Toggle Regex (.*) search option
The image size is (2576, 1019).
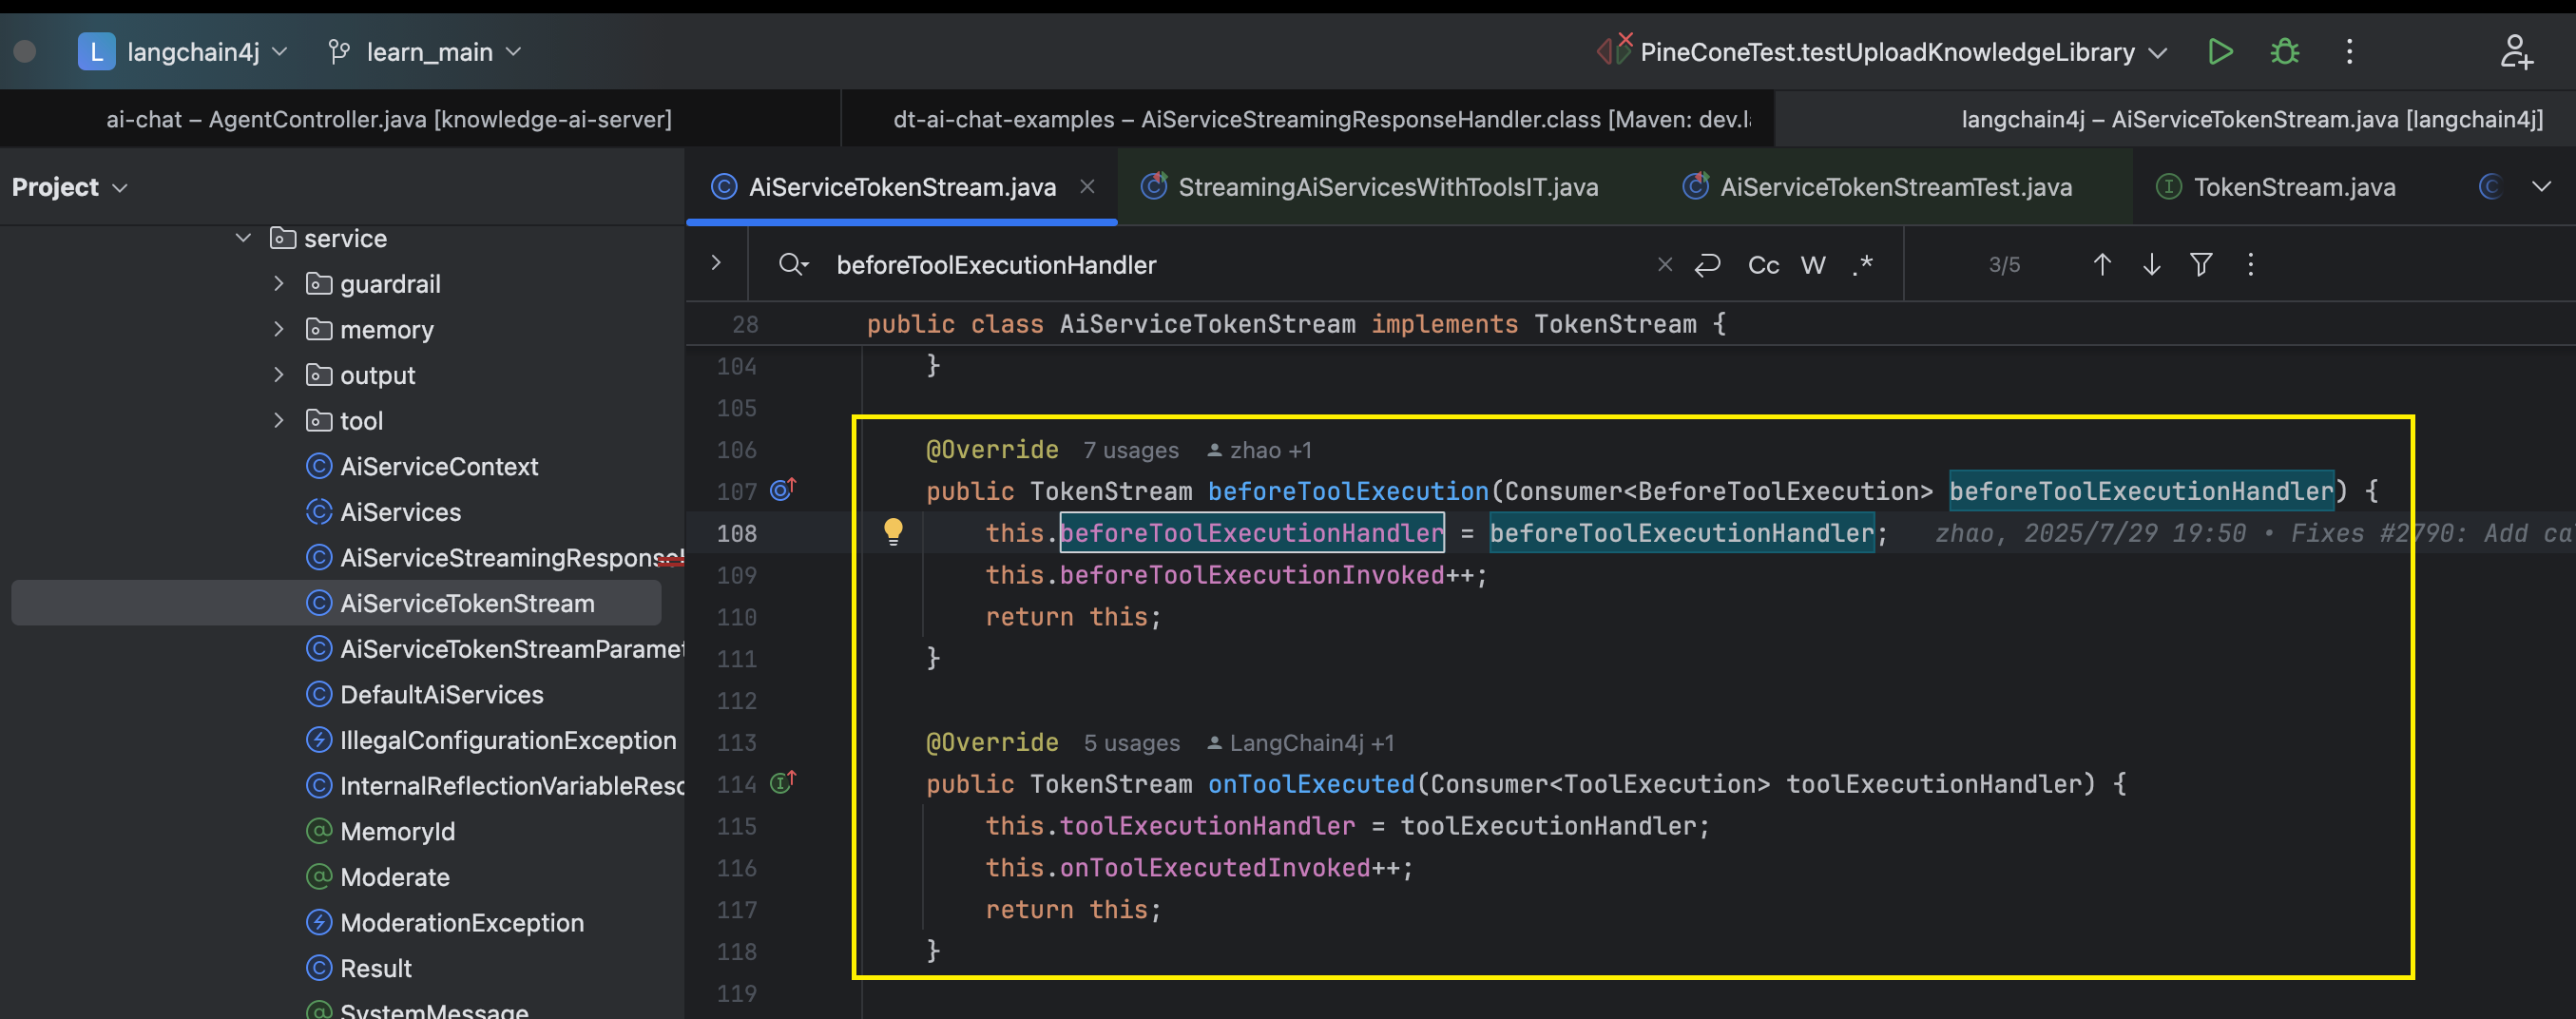pos(1862,265)
